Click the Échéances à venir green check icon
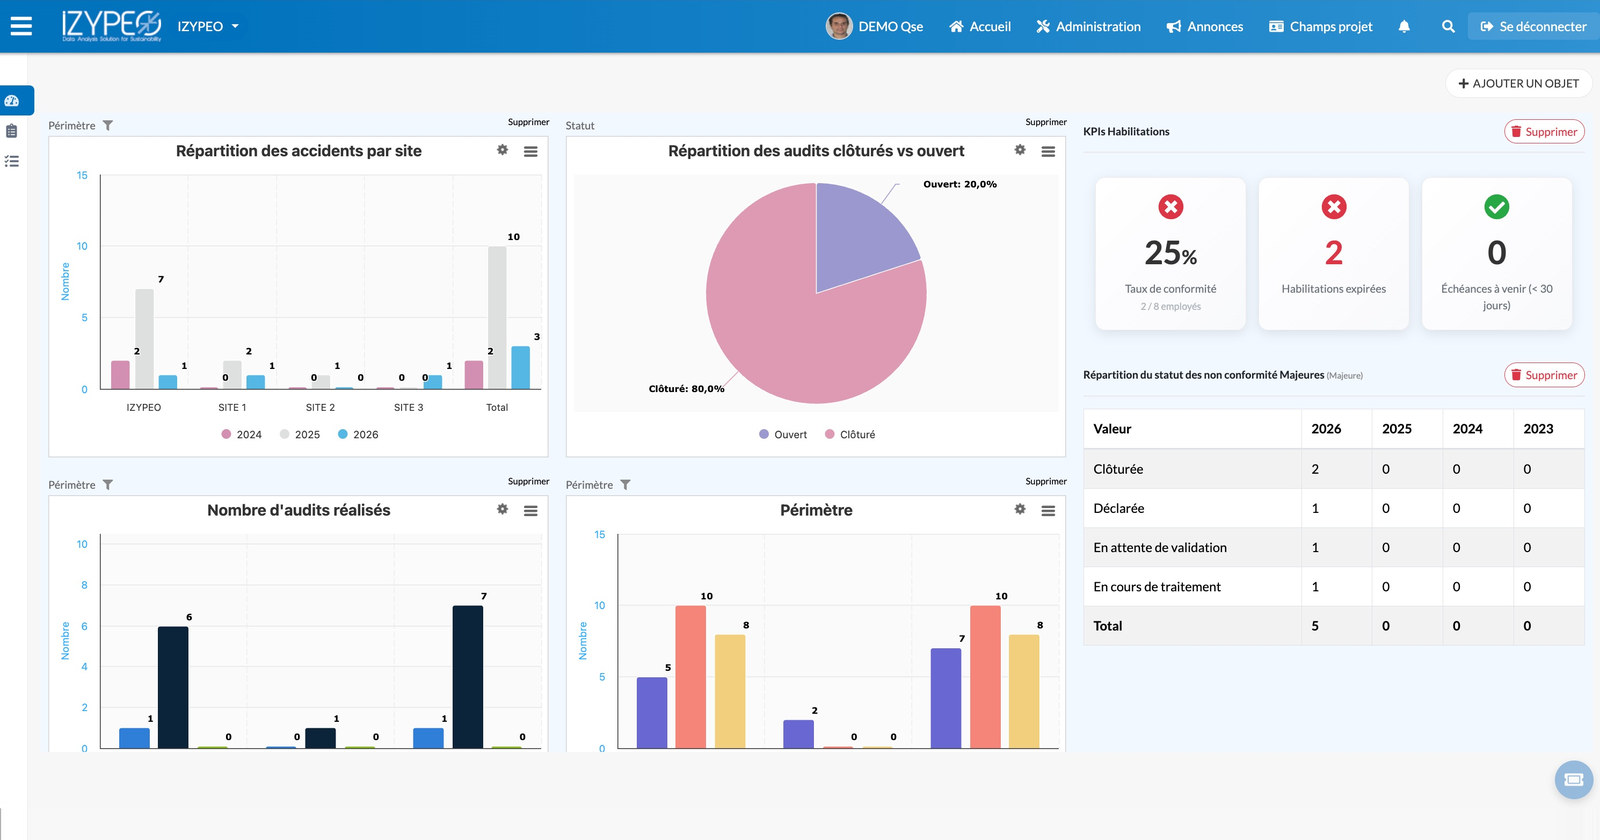The height and width of the screenshot is (840, 1600). (1497, 207)
